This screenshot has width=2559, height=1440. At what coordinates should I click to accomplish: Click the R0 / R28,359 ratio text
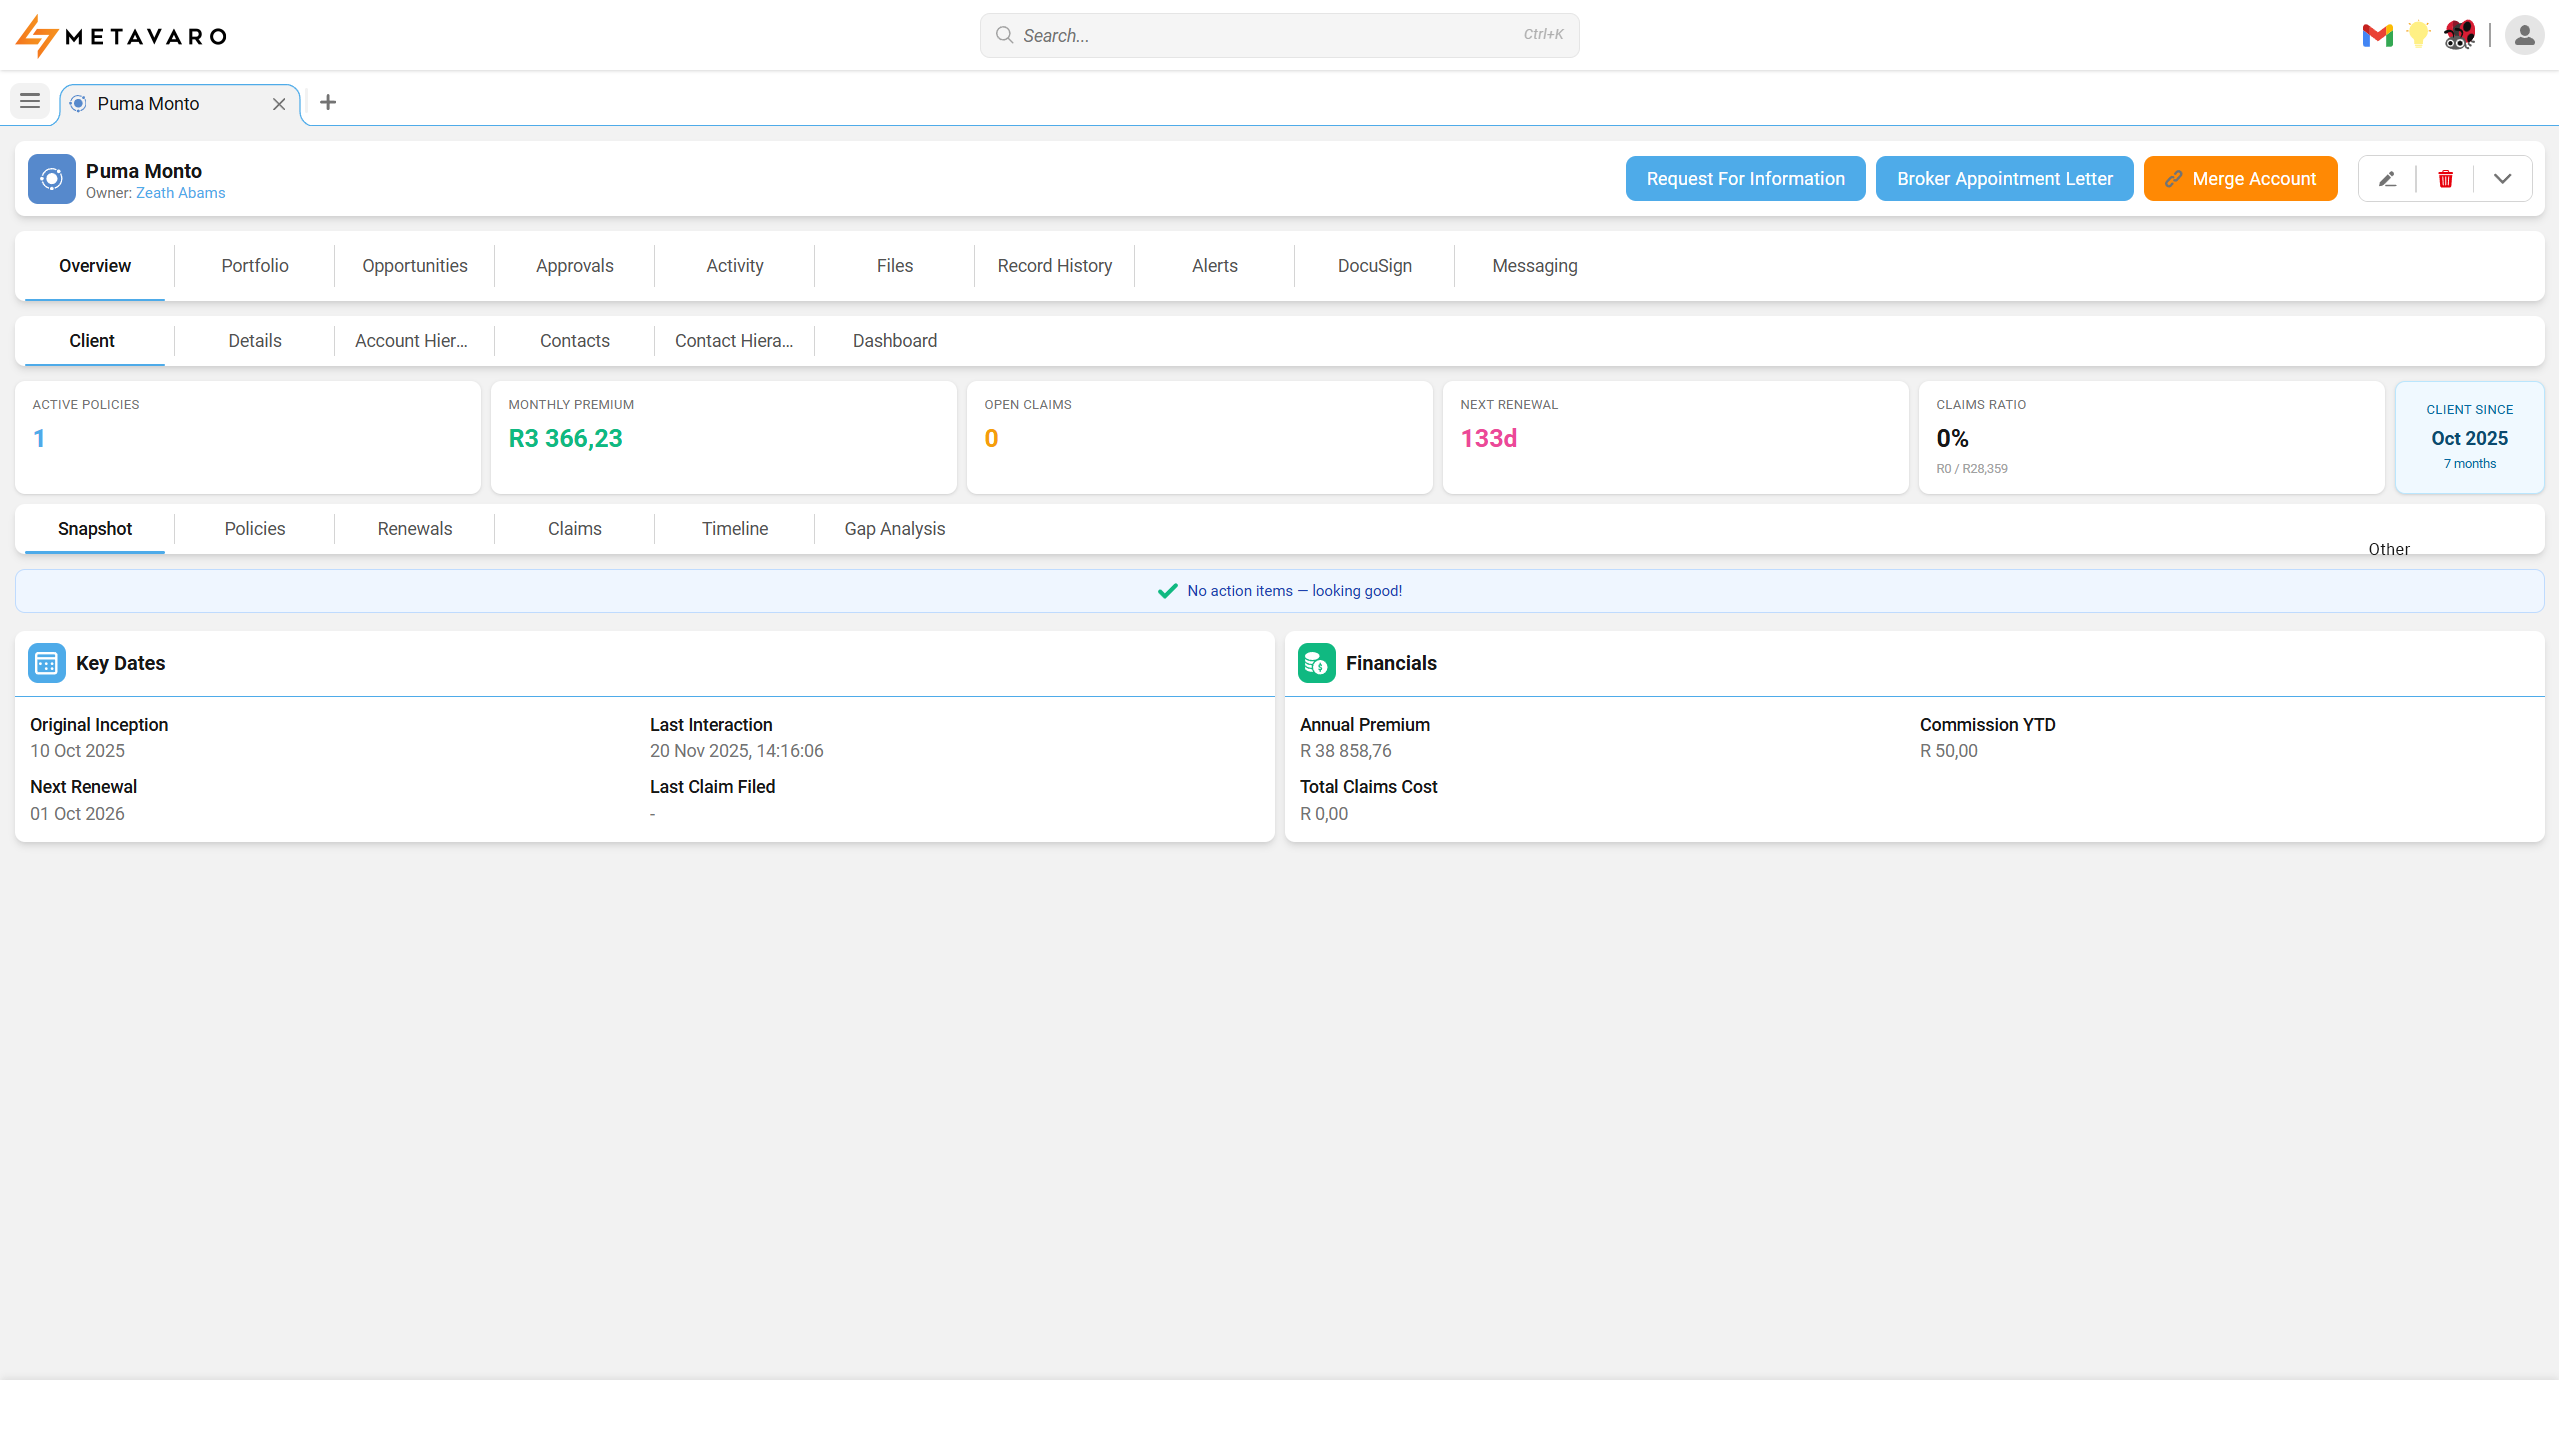[x=1972, y=469]
